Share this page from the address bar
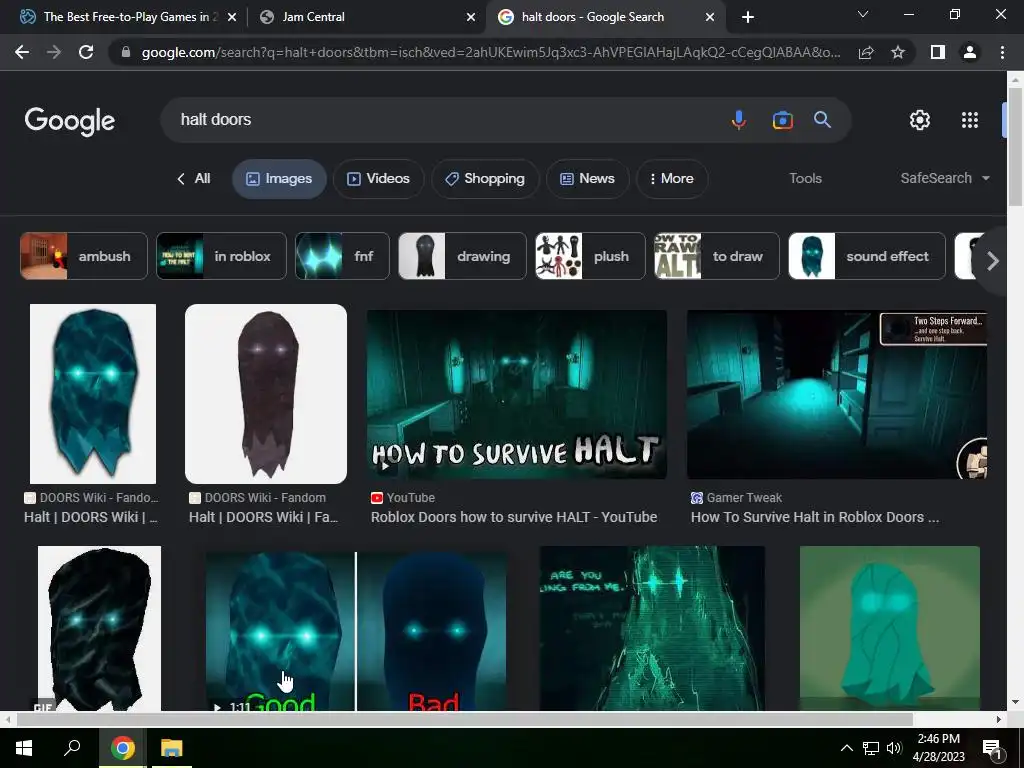Image resolution: width=1024 pixels, height=768 pixels. pyautogui.click(x=866, y=52)
